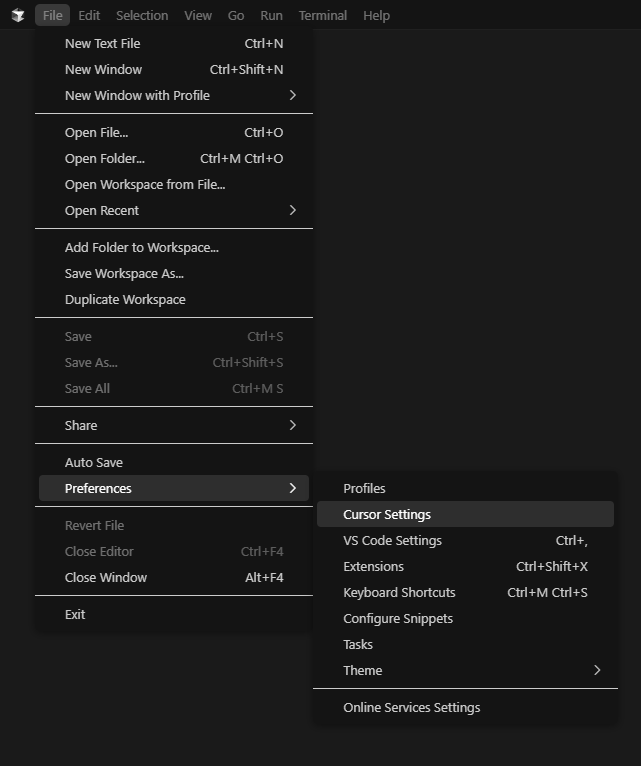Open the Help menu
Viewport: 641px width, 766px height.
point(376,16)
